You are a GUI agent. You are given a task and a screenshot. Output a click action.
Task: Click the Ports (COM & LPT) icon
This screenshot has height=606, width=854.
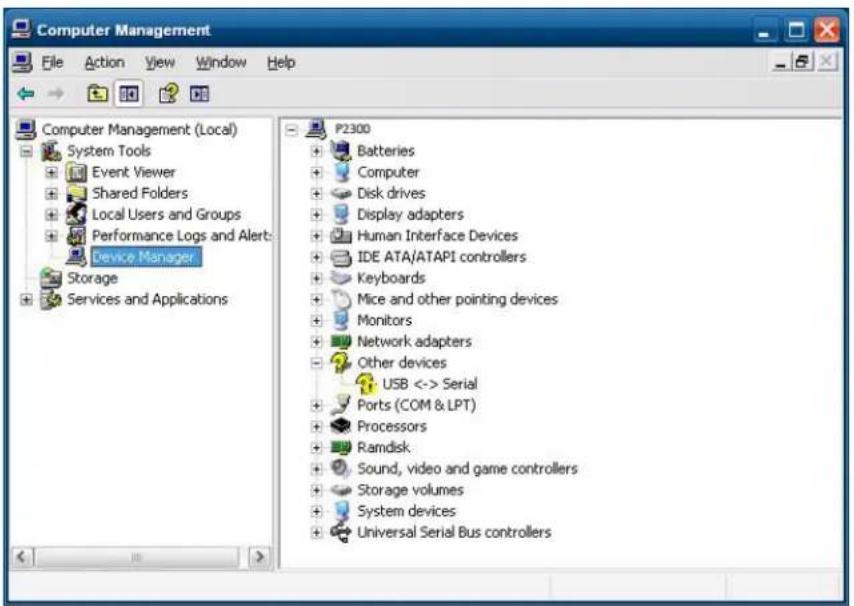341,405
